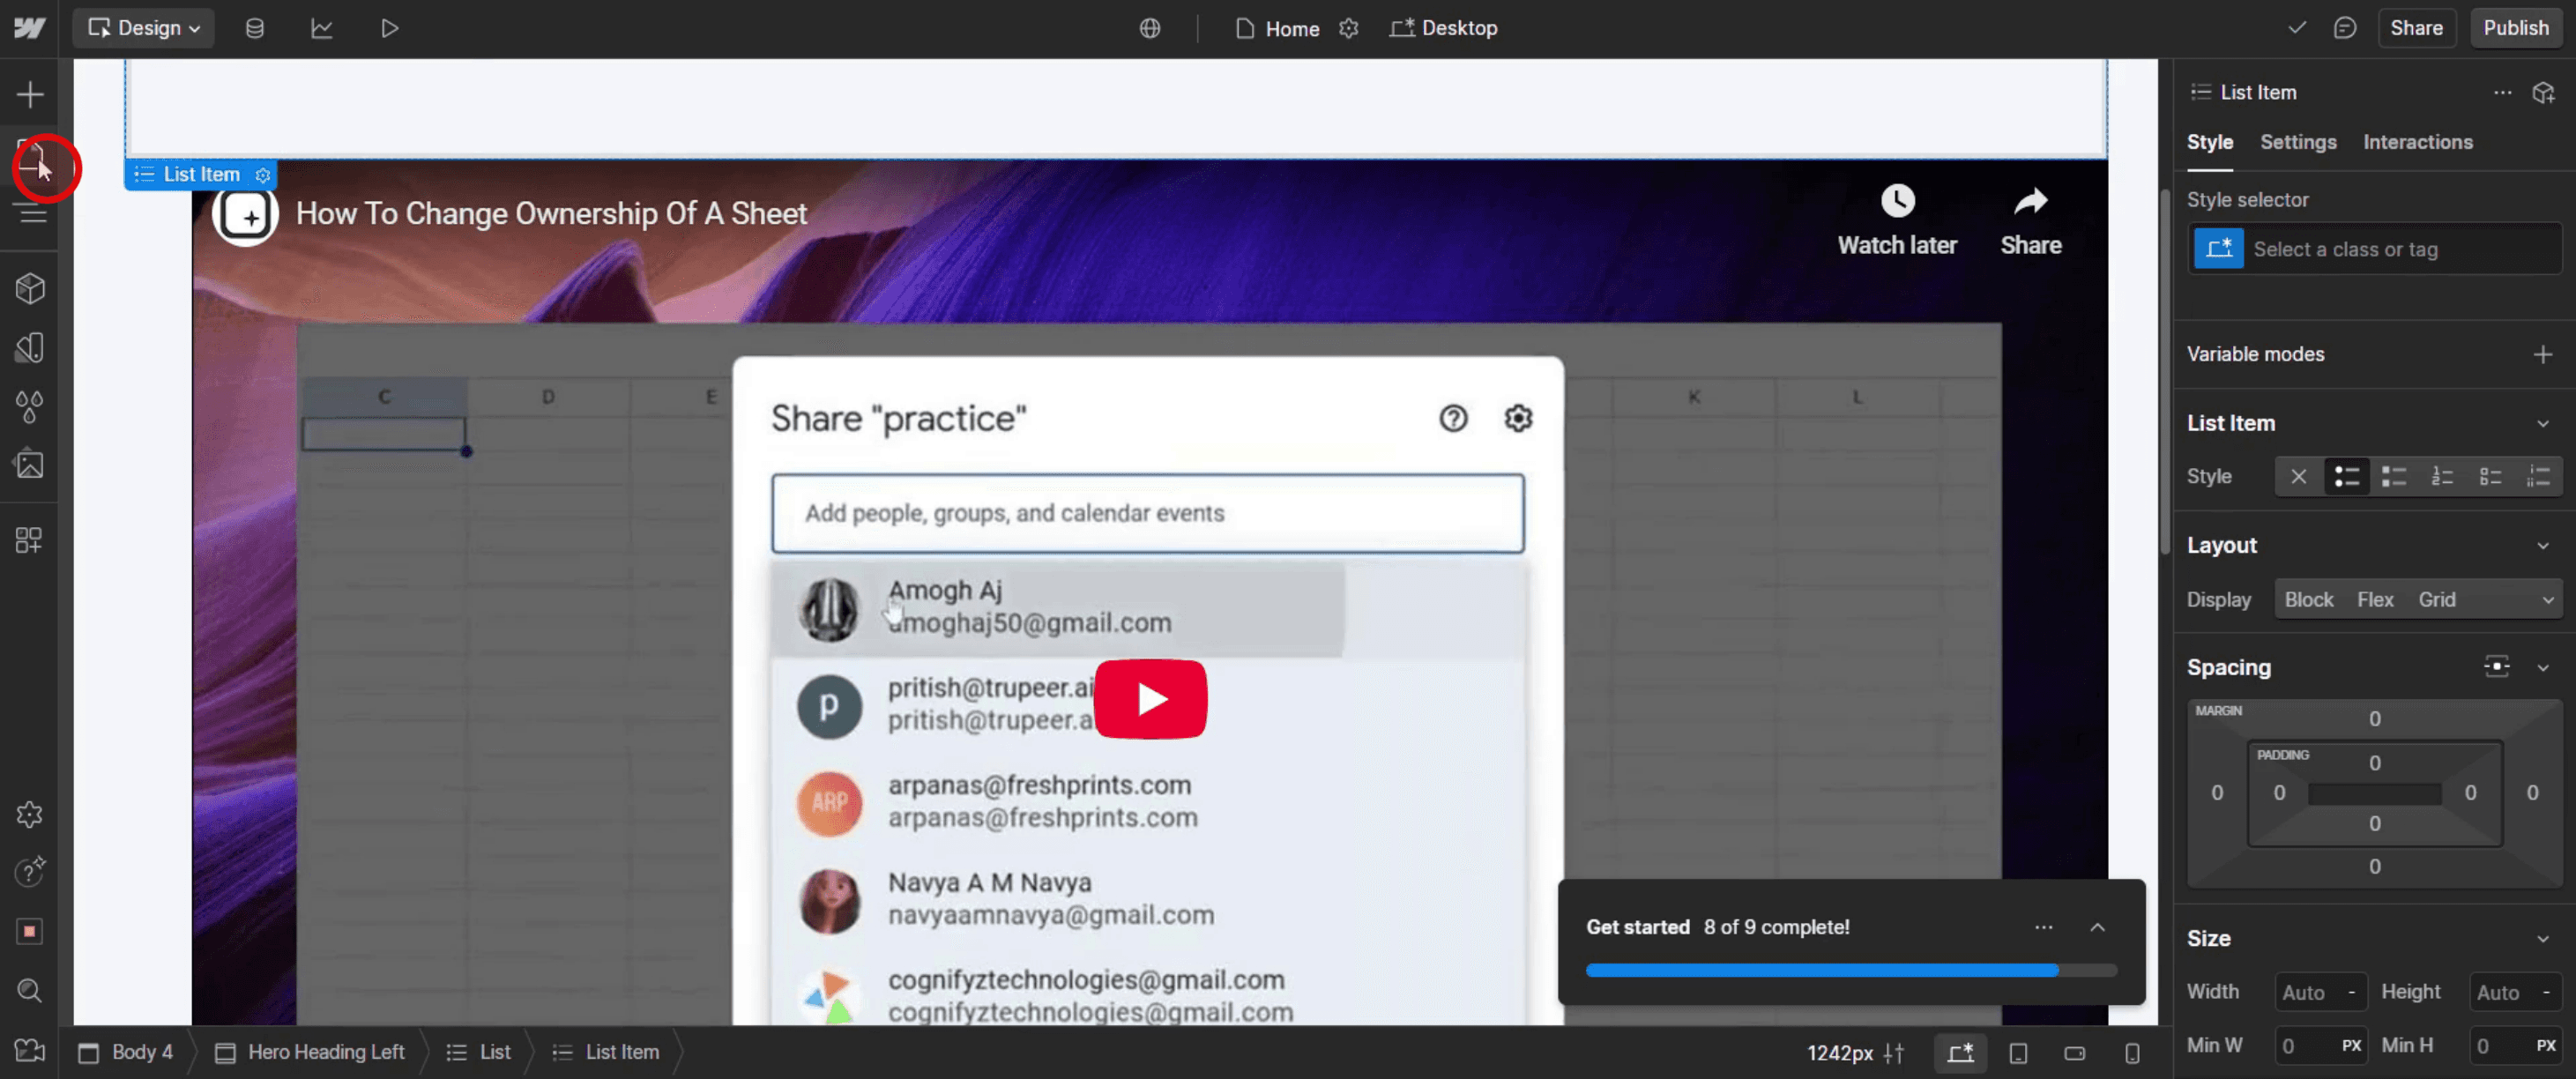Open the Apps panel icon

(30, 540)
